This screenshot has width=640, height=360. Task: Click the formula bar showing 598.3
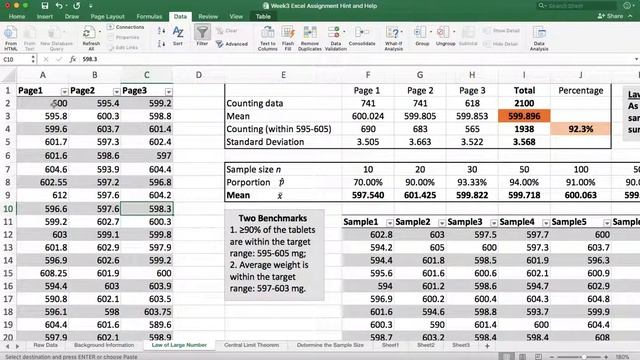(355, 60)
